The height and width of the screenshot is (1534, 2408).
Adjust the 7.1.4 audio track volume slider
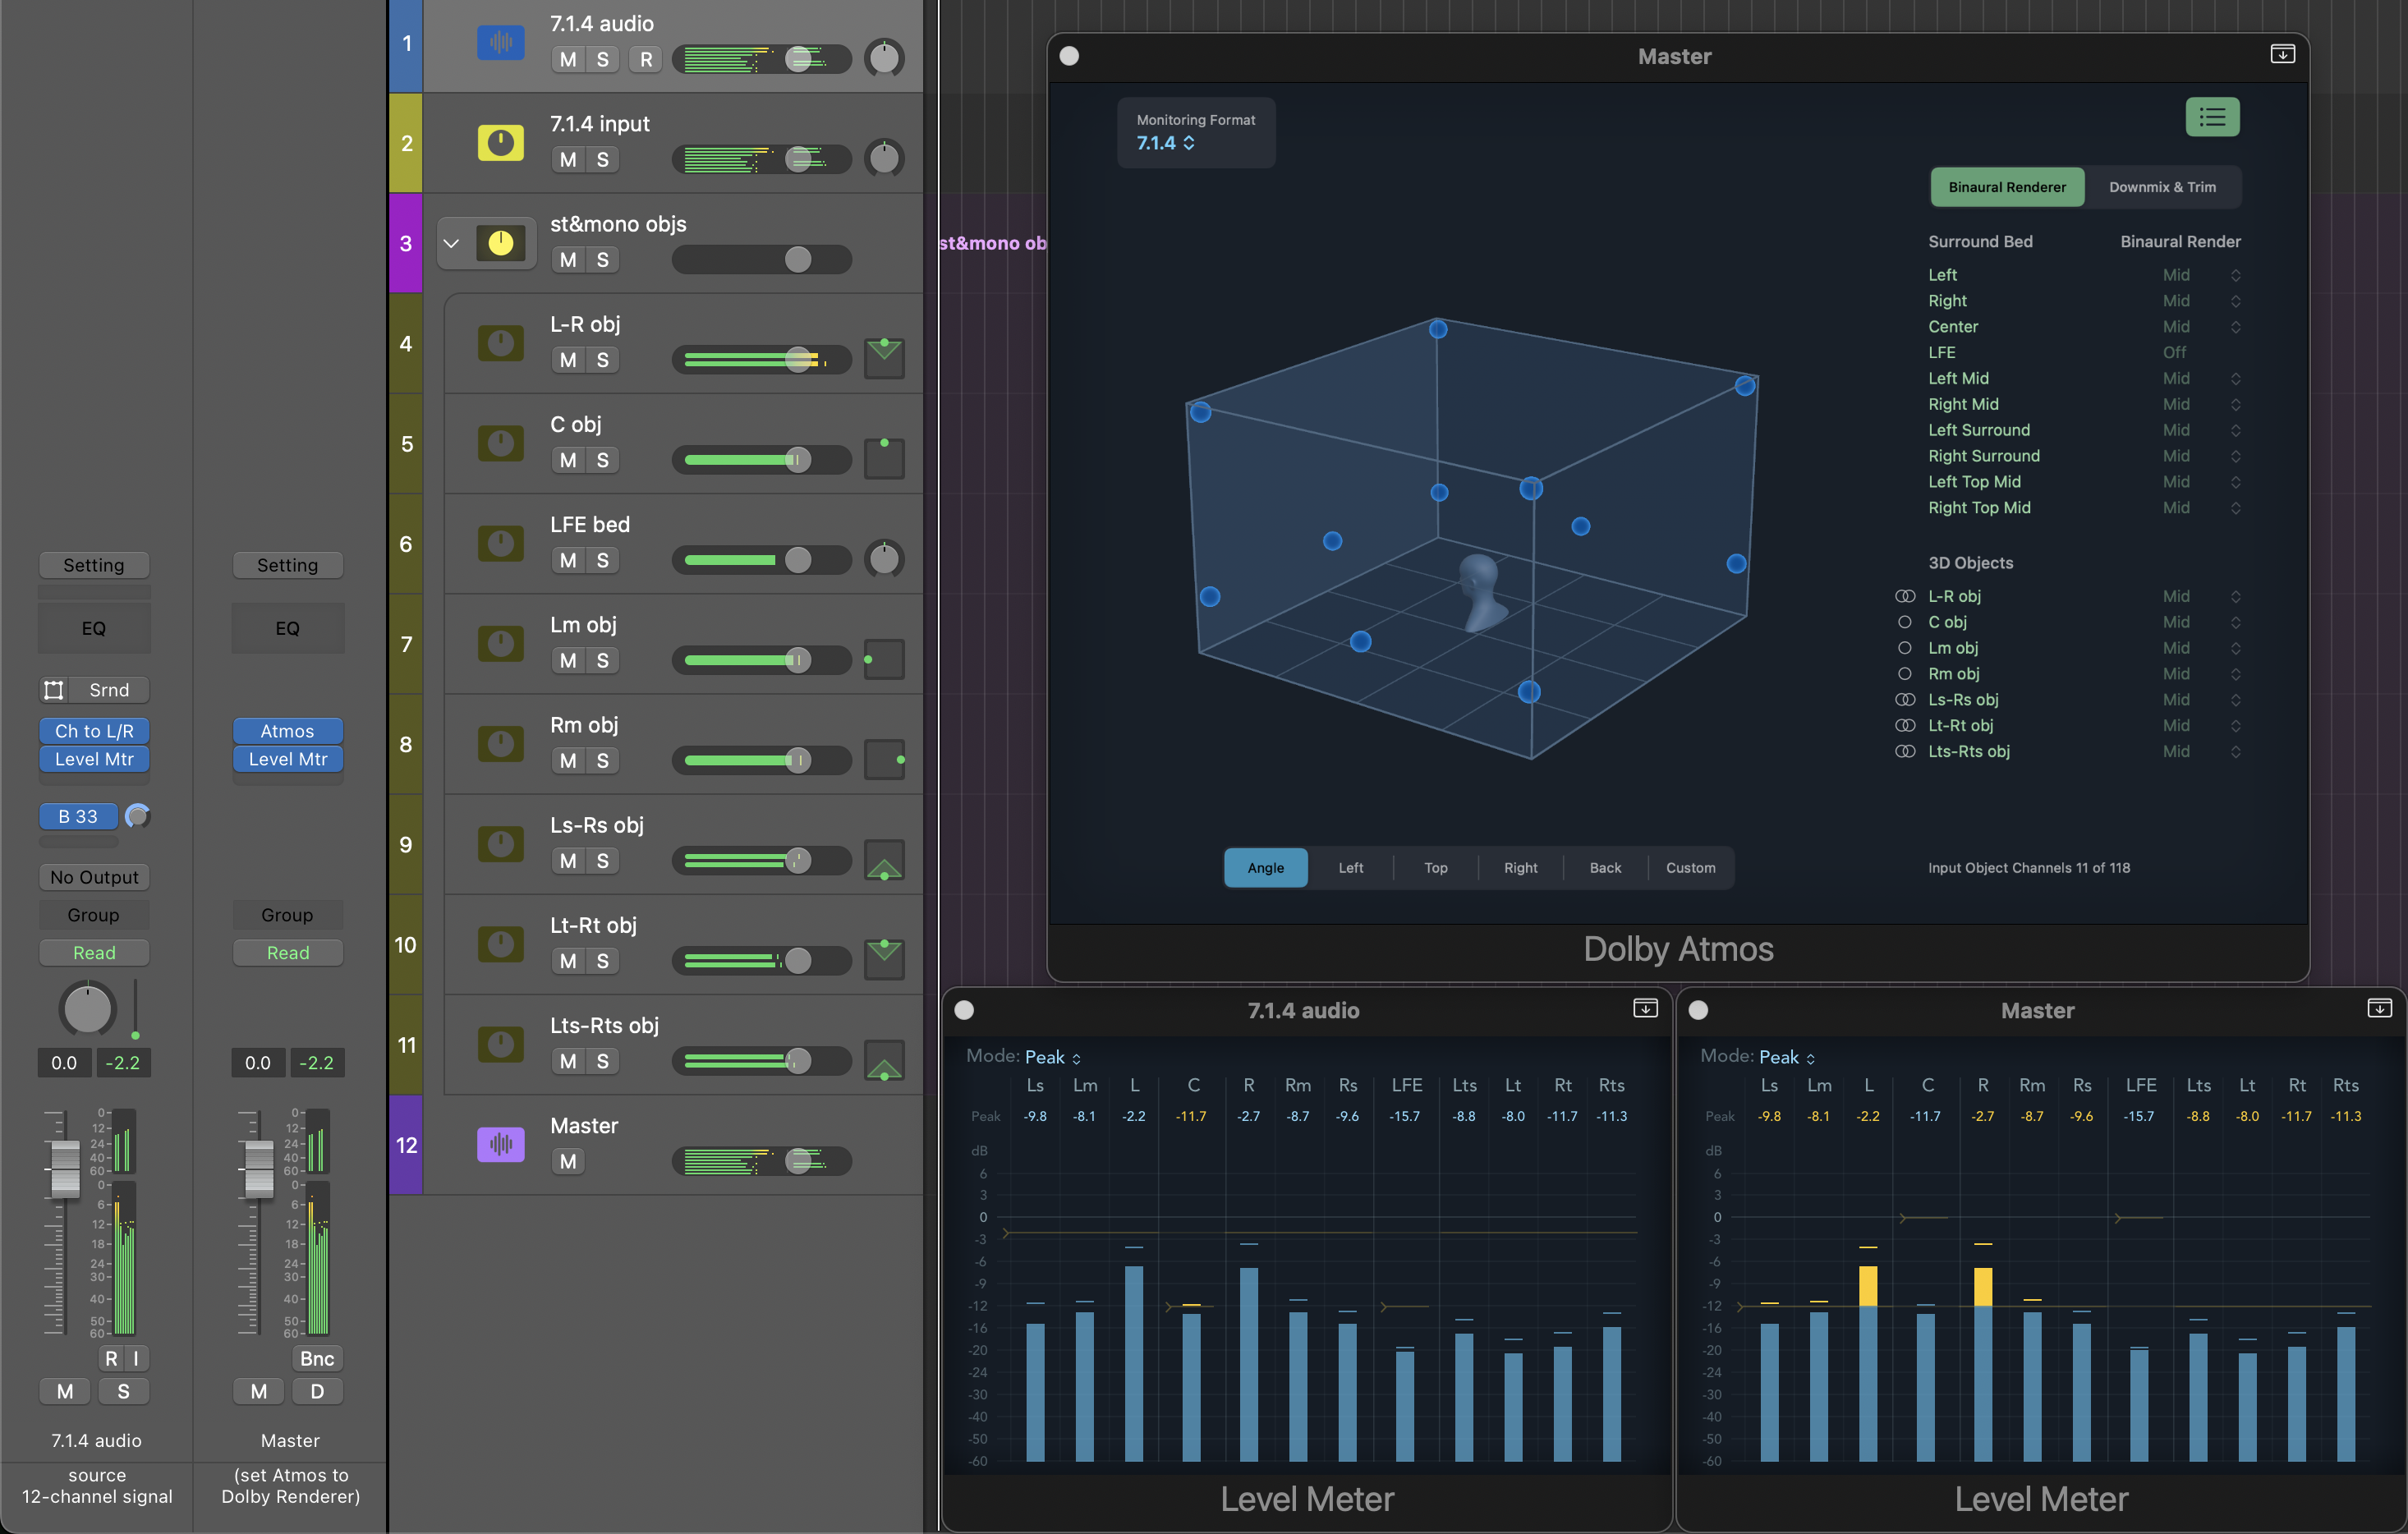[798, 59]
